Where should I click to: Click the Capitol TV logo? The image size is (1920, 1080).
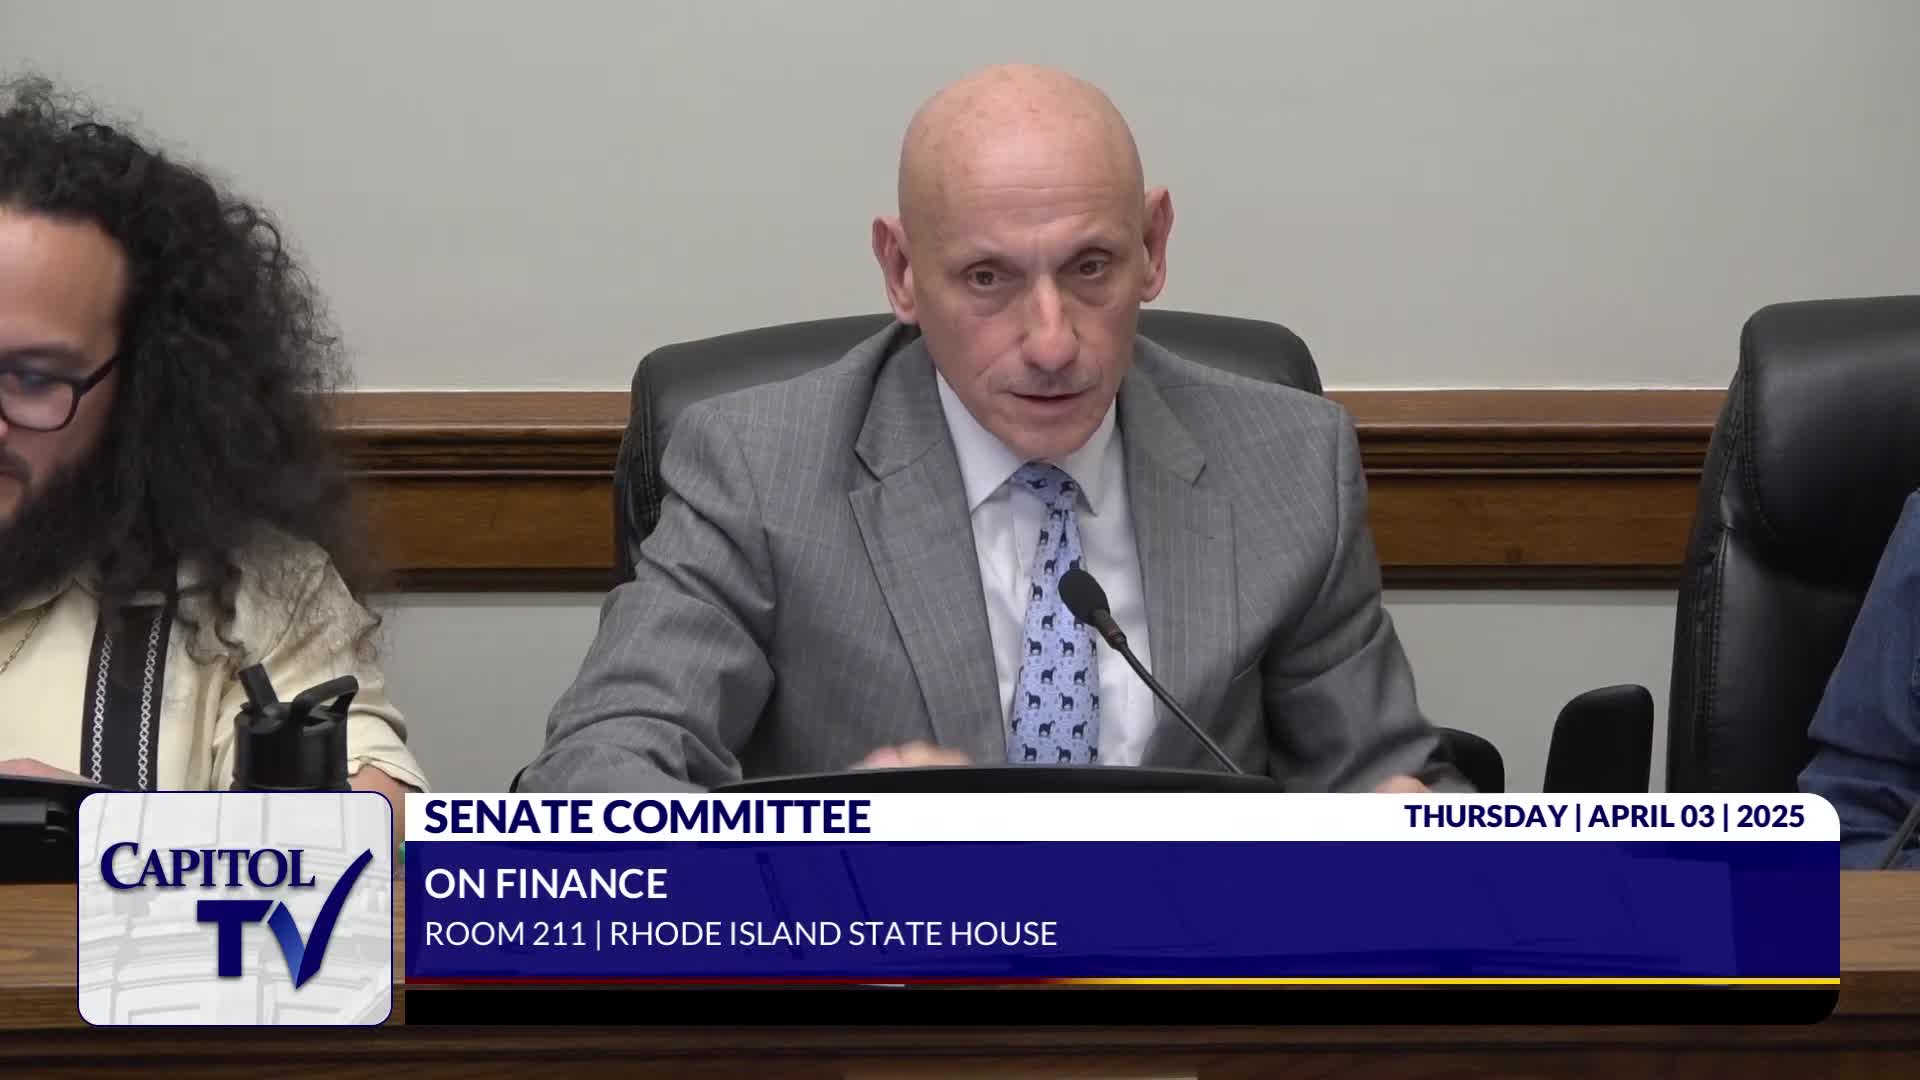(x=235, y=908)
